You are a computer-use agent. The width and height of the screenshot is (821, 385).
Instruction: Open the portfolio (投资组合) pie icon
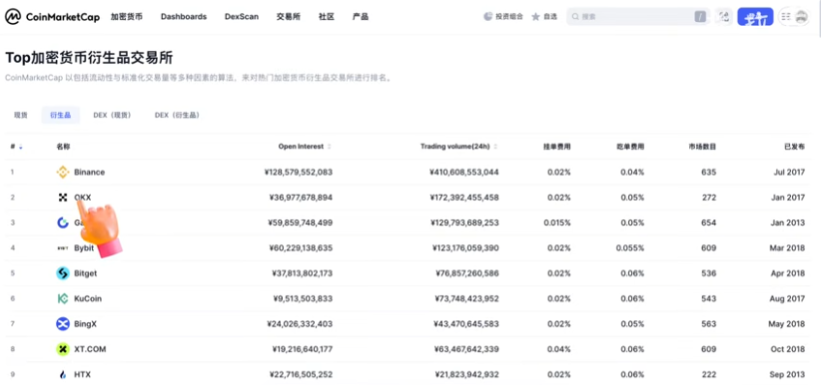pos(487,17)
